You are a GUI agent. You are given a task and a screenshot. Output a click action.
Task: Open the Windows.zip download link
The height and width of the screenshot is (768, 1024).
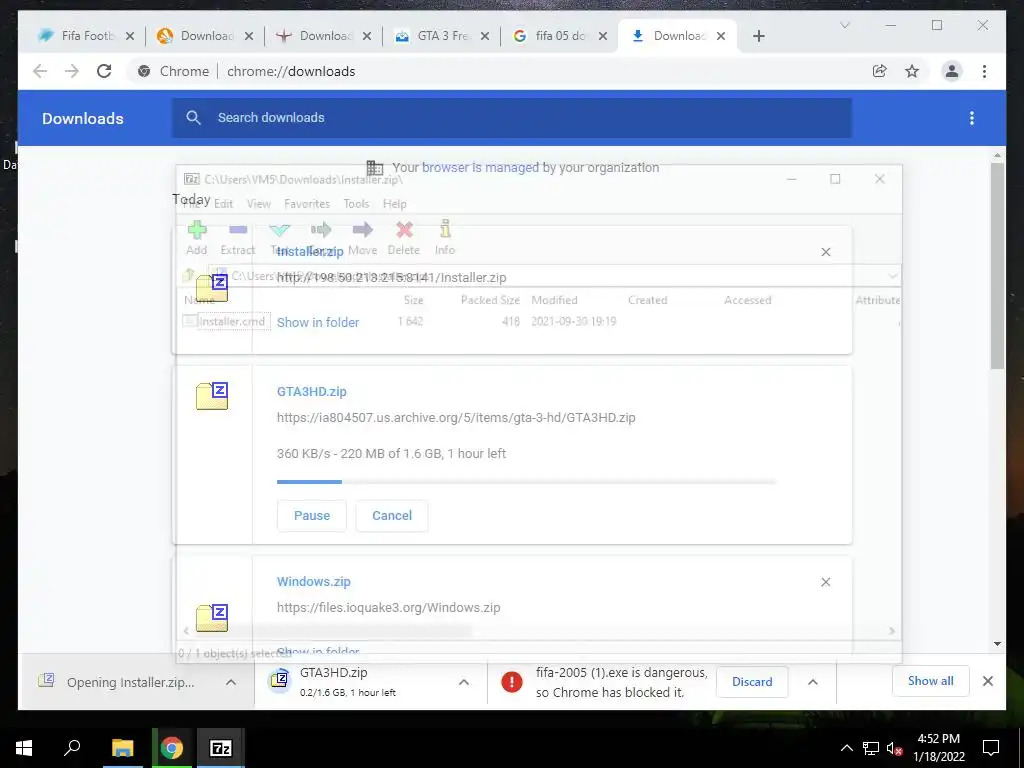313,582
